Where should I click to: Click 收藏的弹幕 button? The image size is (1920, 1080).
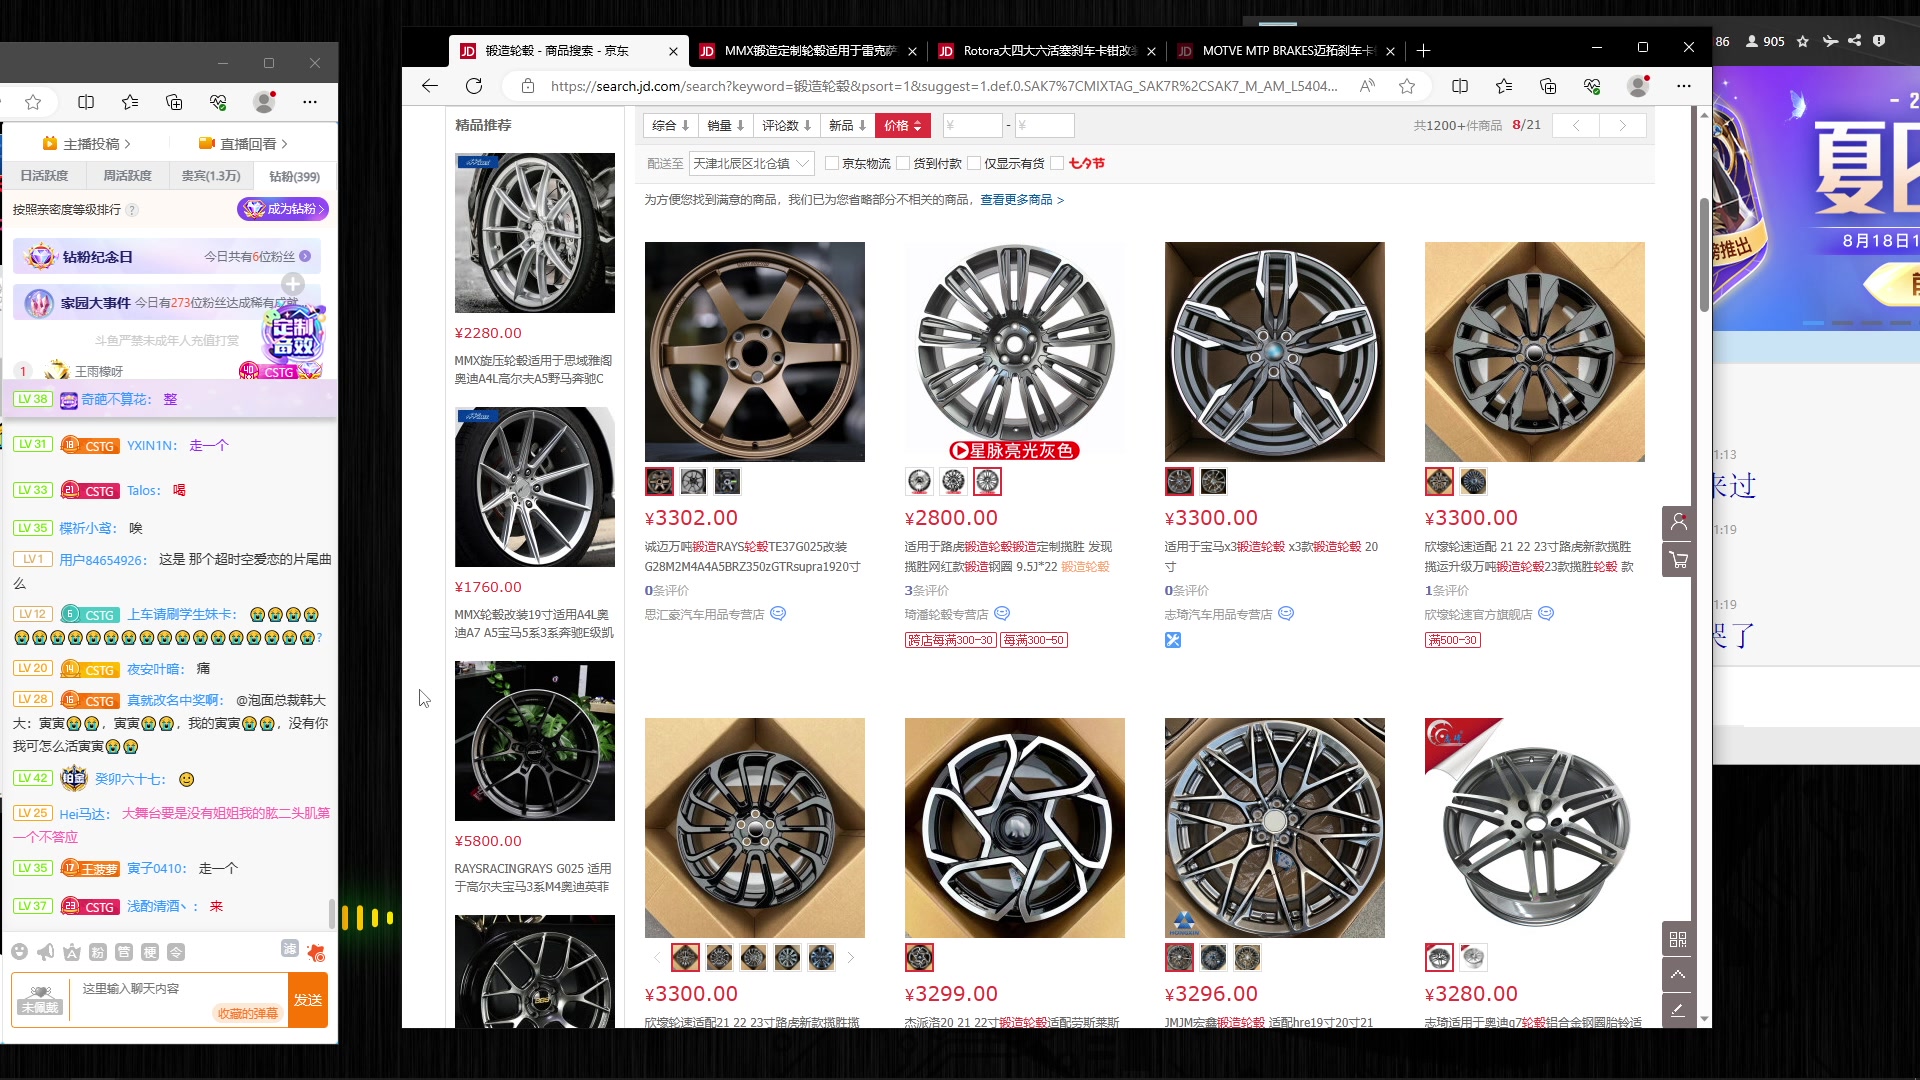coord(248,1013)
